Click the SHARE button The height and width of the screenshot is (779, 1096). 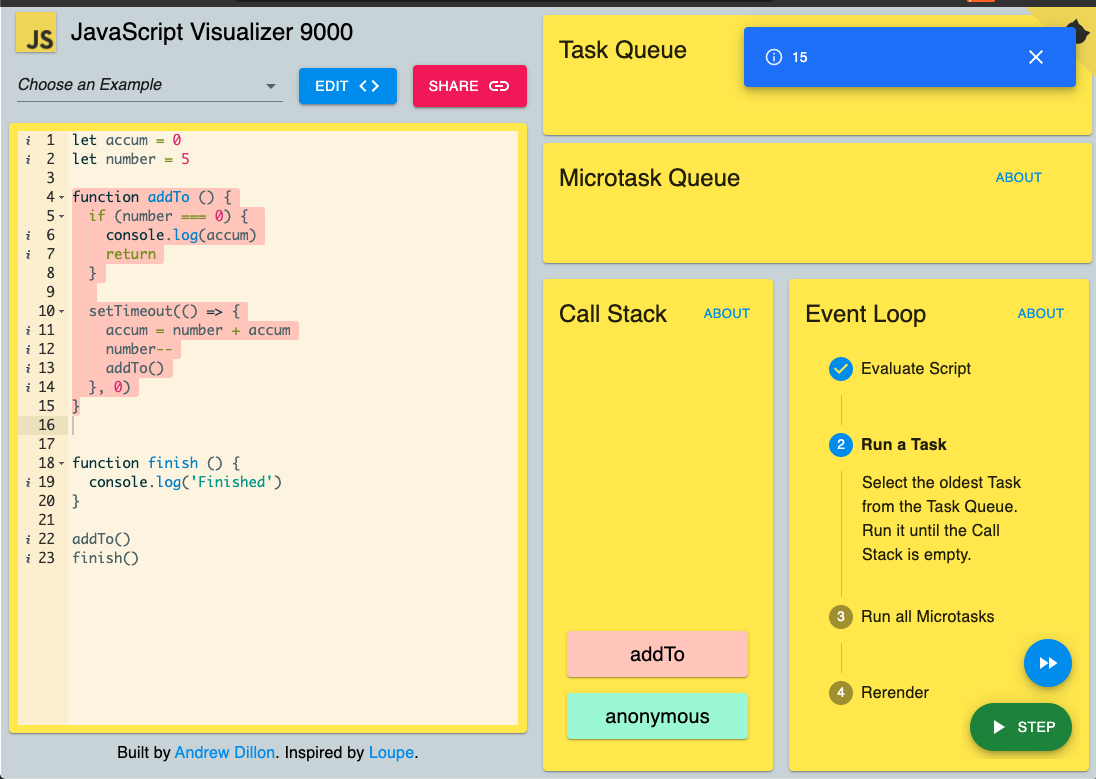tap(469, 86)
